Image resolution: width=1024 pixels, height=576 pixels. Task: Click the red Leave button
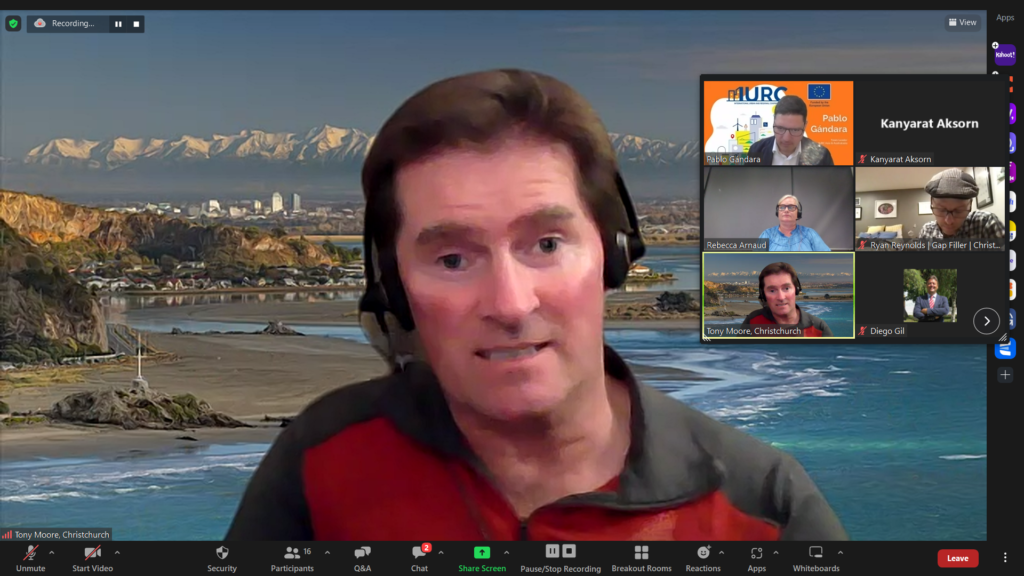tap(957, 558)
